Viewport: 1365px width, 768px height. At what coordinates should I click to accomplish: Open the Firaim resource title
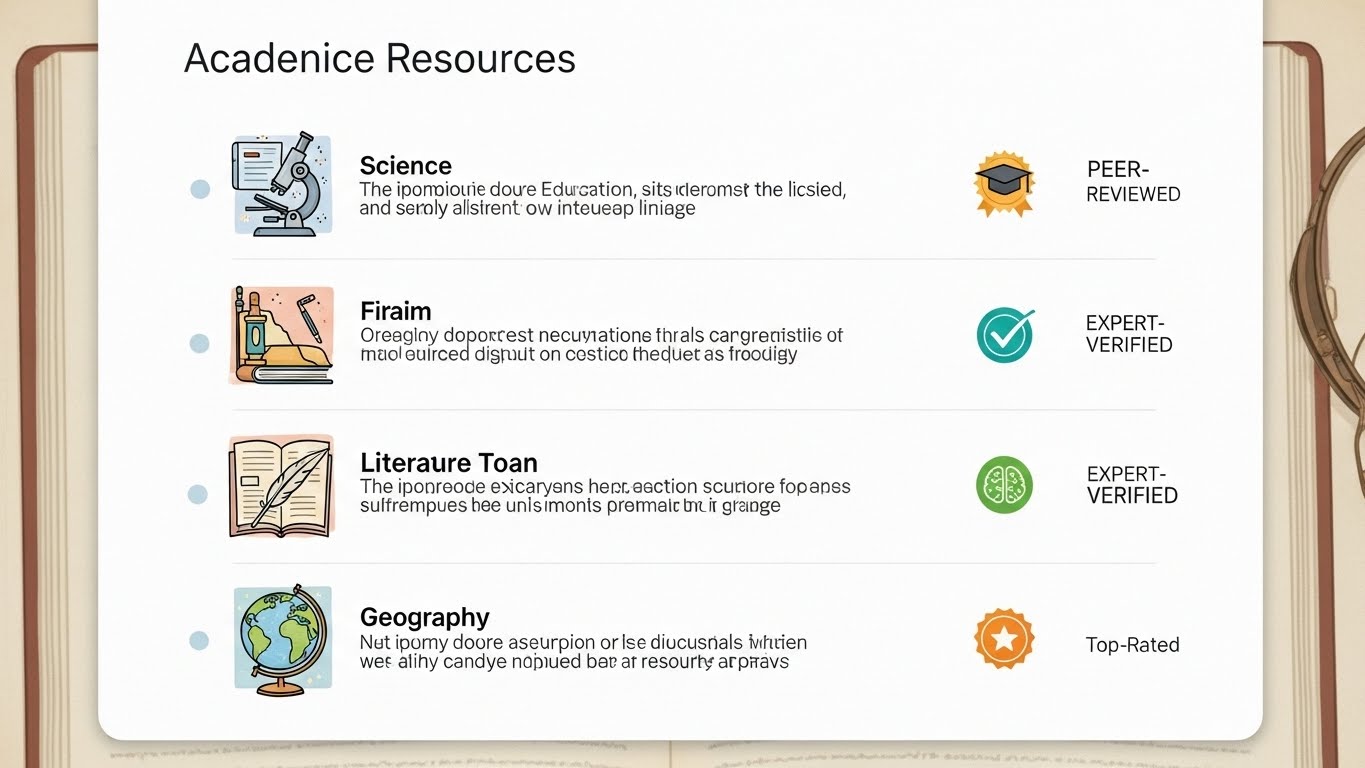395,311
